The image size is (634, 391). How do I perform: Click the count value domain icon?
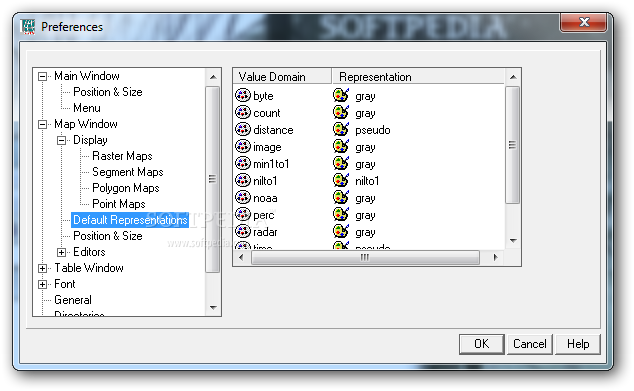tap(243, 112)
